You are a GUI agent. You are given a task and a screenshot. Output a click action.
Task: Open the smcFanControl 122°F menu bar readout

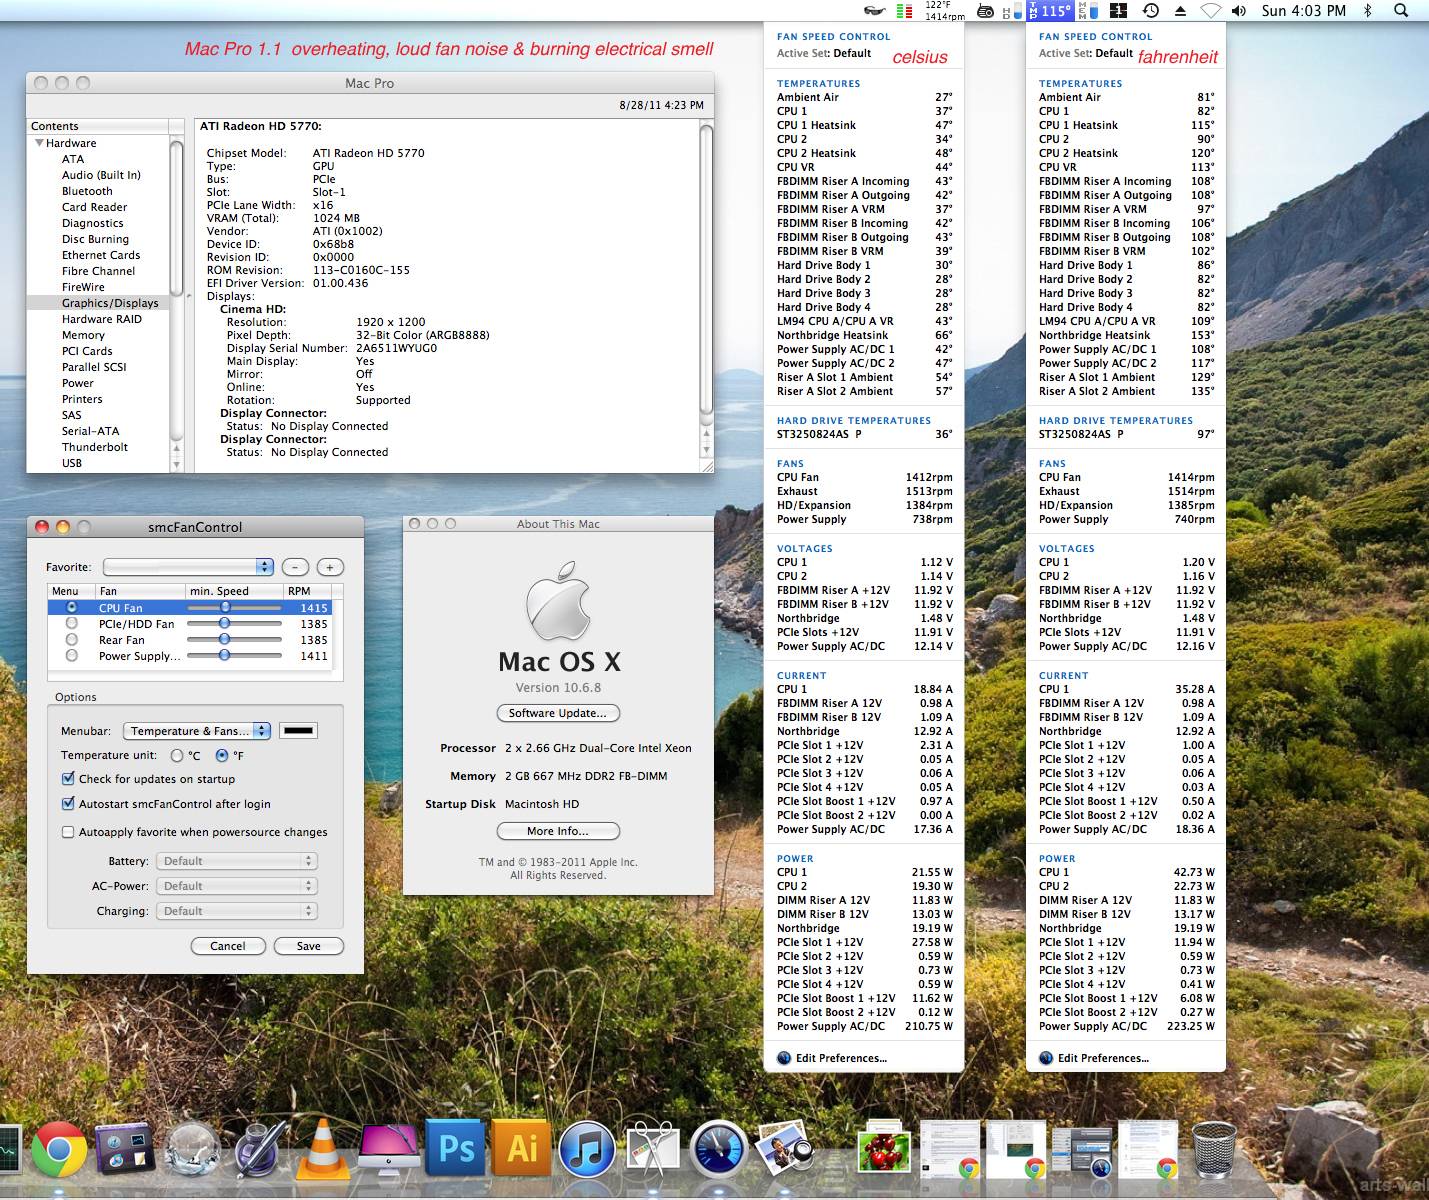pyautogui.click(x=945, y=11)
